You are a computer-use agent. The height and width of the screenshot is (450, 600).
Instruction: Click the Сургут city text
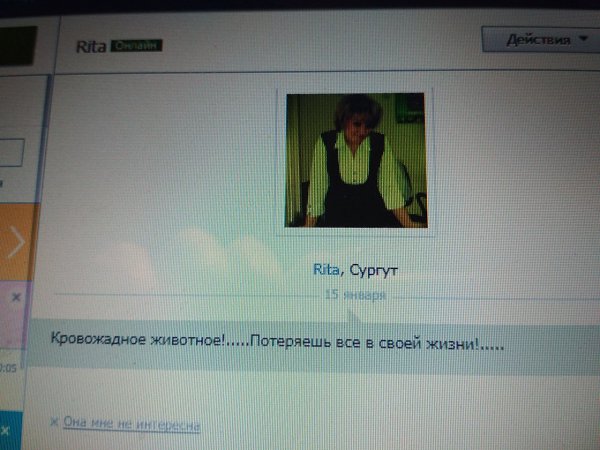pyautogui.click(x=373, y=271)
